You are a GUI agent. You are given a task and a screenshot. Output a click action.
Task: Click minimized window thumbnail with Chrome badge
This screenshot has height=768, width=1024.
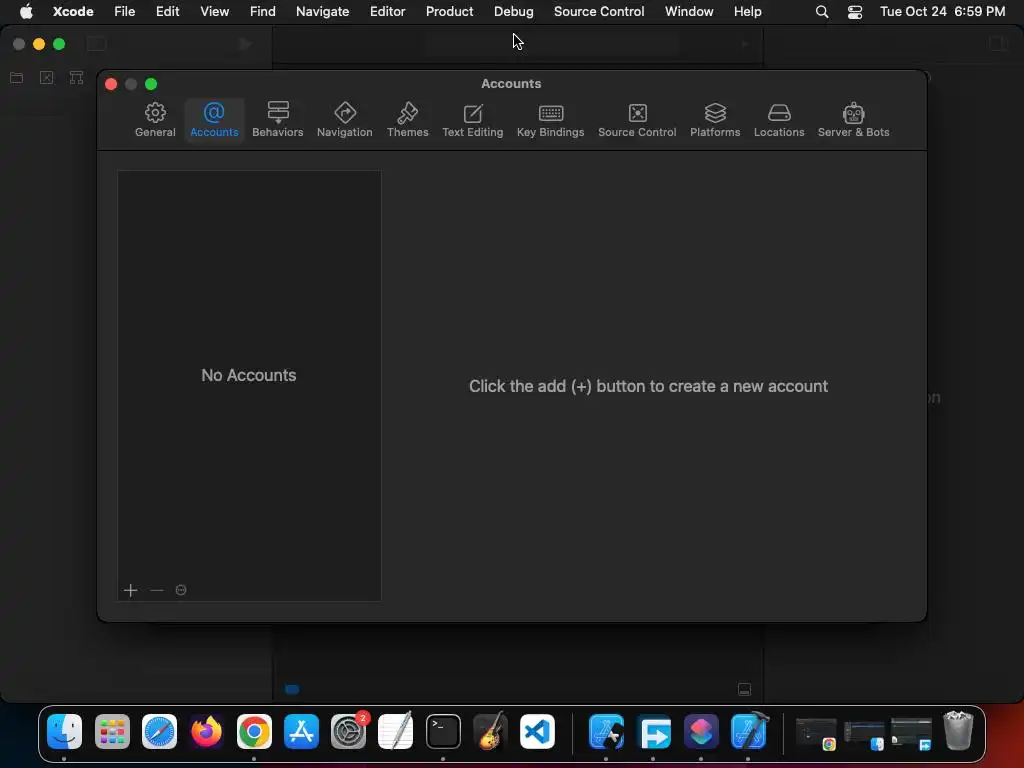816,733
